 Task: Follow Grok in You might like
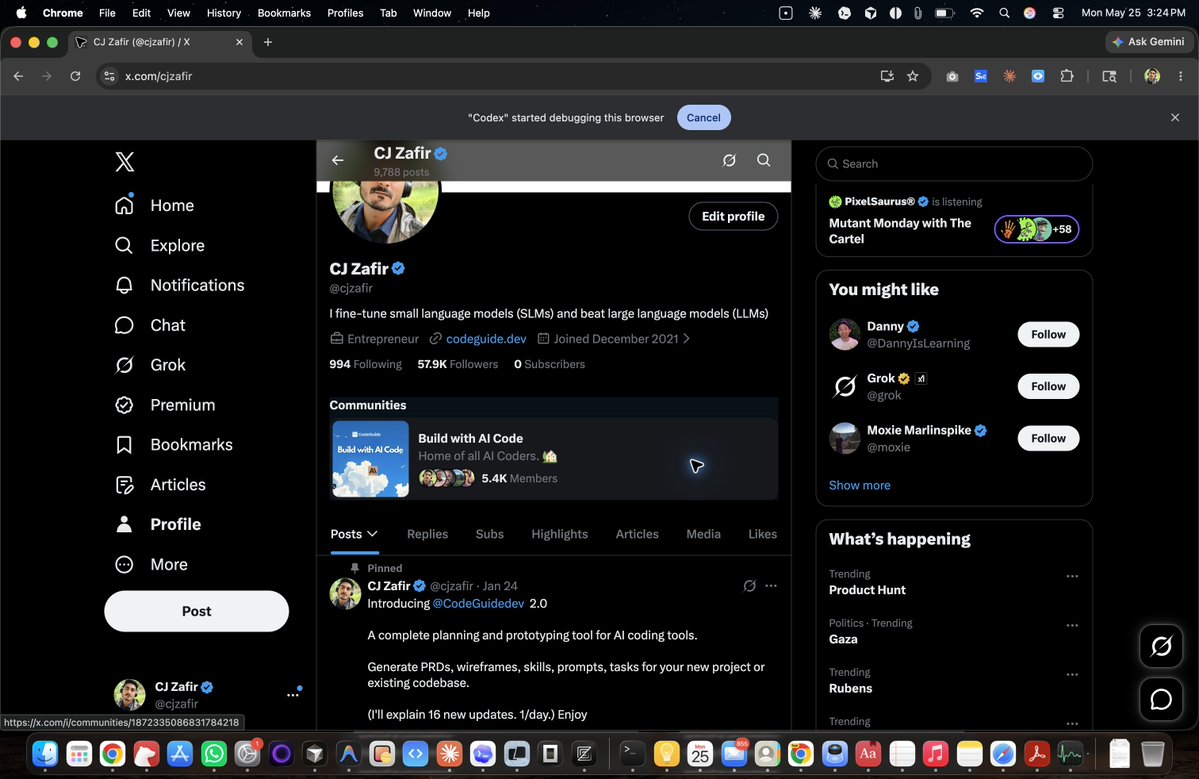click(1048, 386)
